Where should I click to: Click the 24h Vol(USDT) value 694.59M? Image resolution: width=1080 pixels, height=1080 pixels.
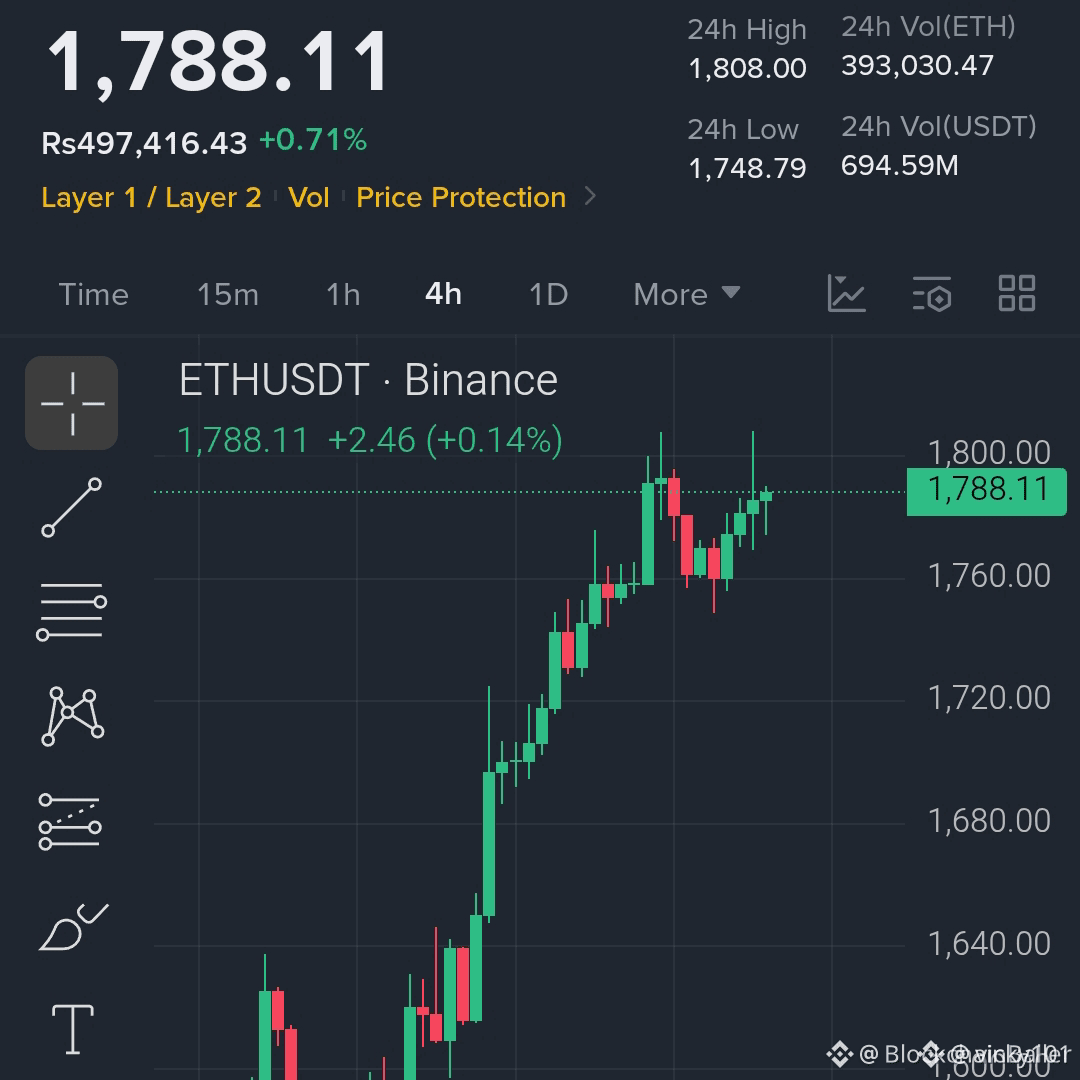(x=900, y=165)
